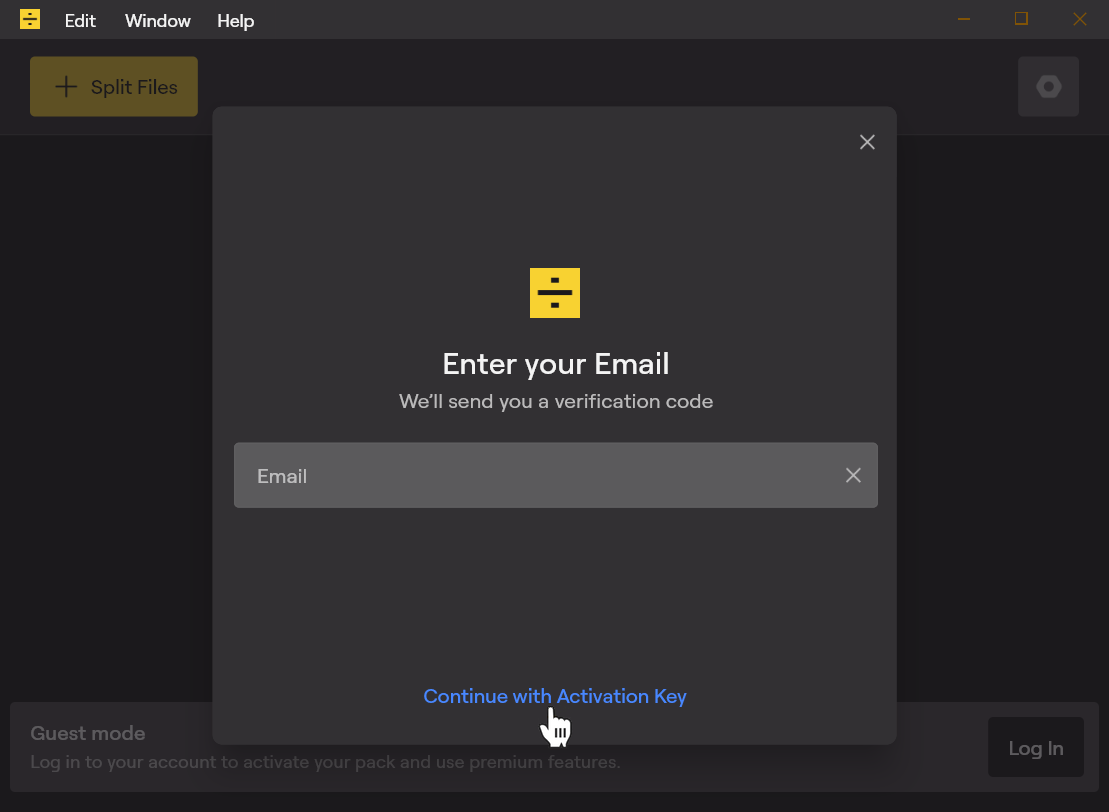Close the Enter your Email dialog
1109x812 pixels.
(x=867, y=142)
